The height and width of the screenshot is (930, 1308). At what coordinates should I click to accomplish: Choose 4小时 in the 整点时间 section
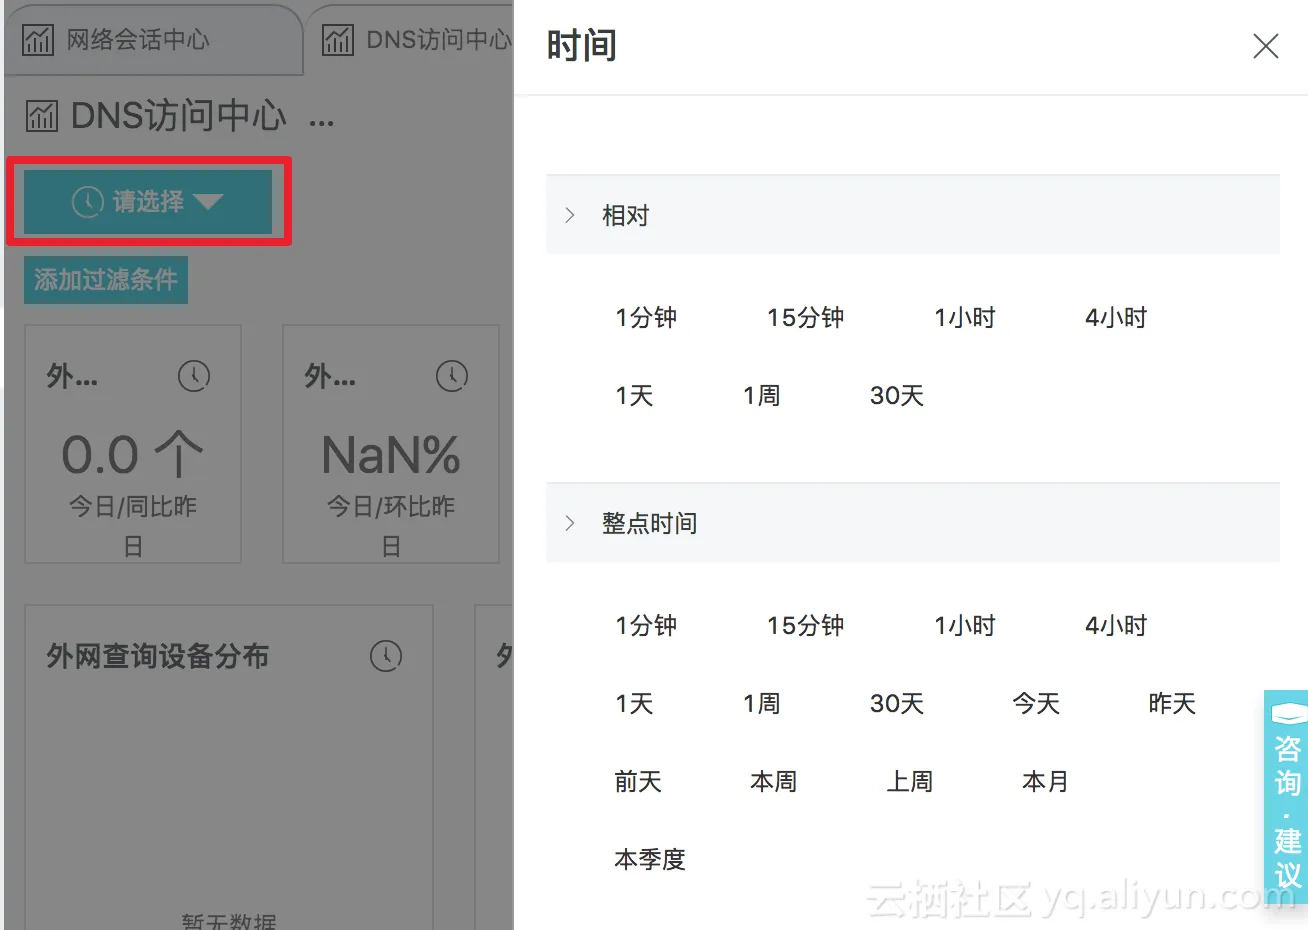coord(1116,626)
